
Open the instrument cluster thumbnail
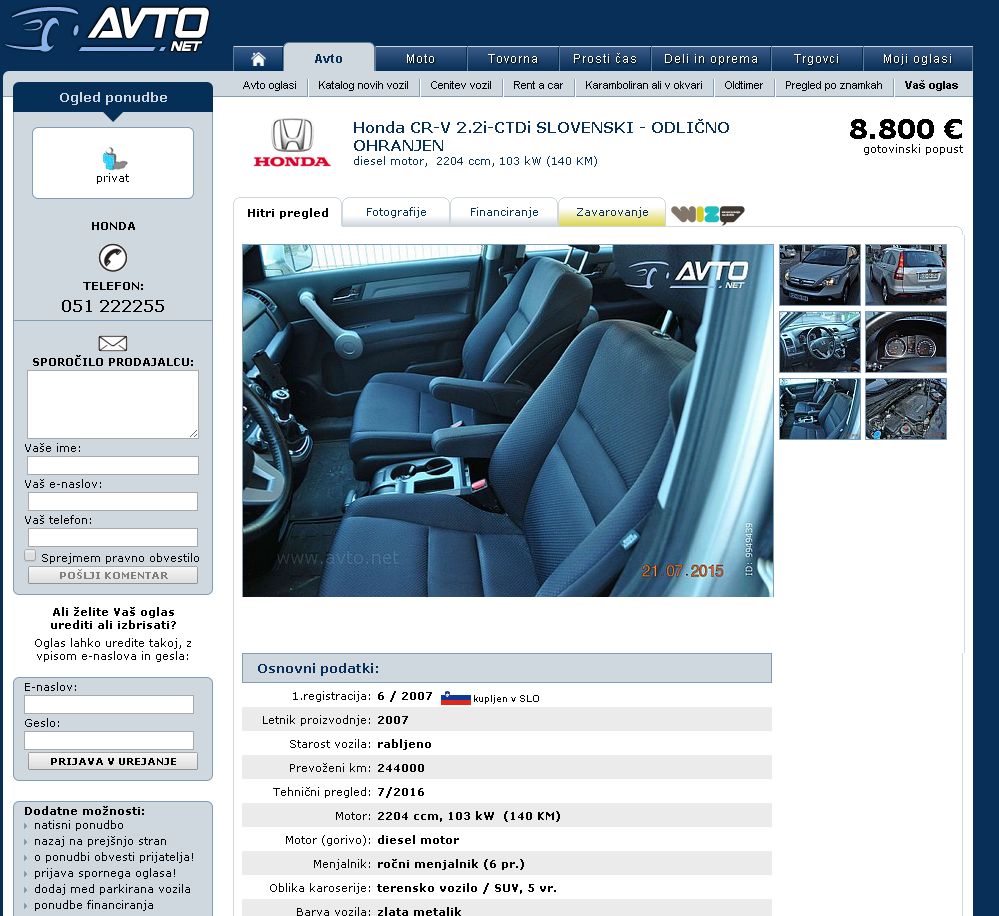tap(906, 342)
